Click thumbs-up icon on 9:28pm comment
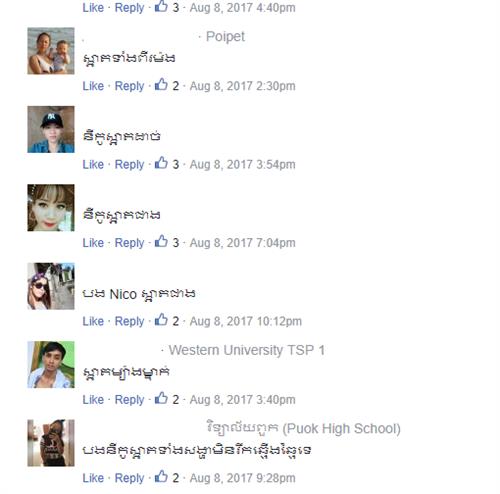Viewport: 500px width, 494px height. coord(161,477)
